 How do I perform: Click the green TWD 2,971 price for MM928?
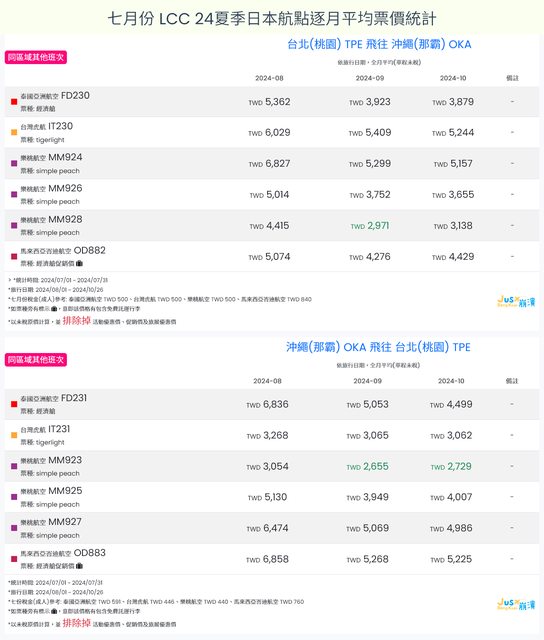(x=370, y=226)
